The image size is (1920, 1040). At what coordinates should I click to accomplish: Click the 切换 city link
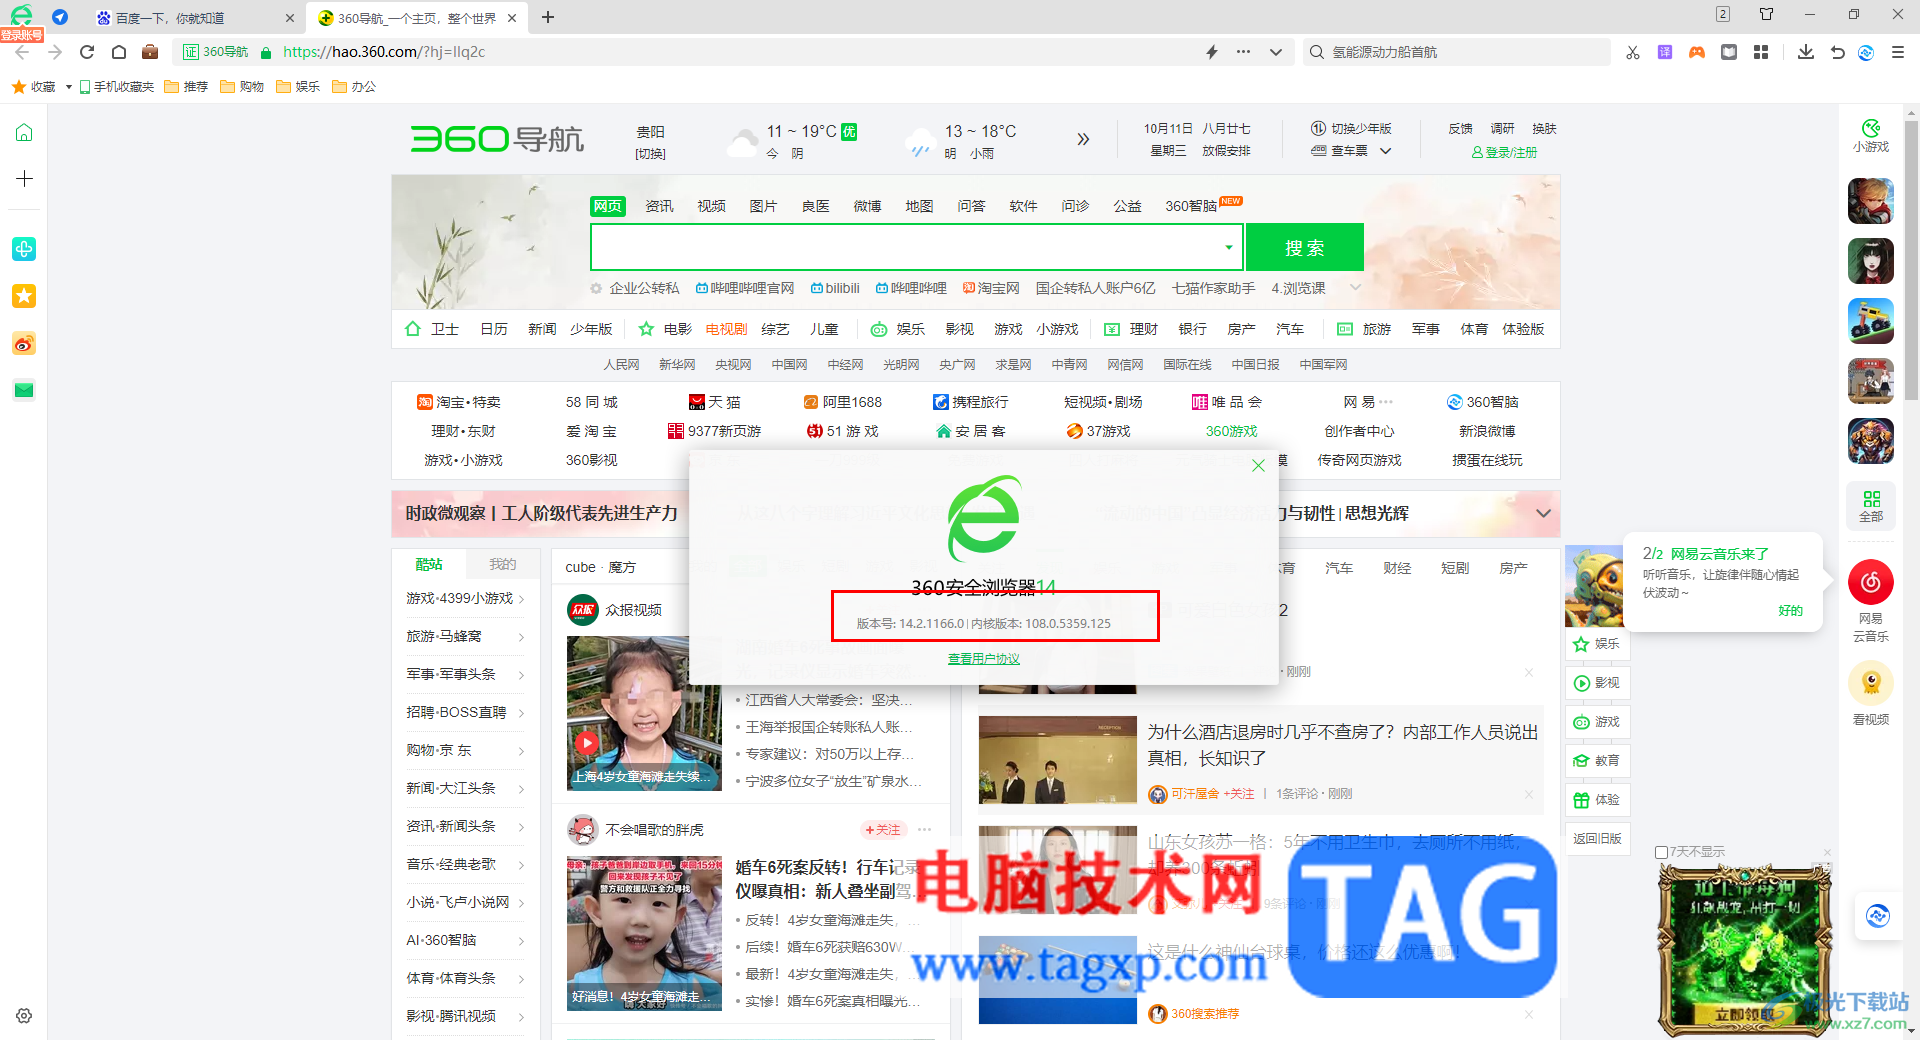[650, 154]
